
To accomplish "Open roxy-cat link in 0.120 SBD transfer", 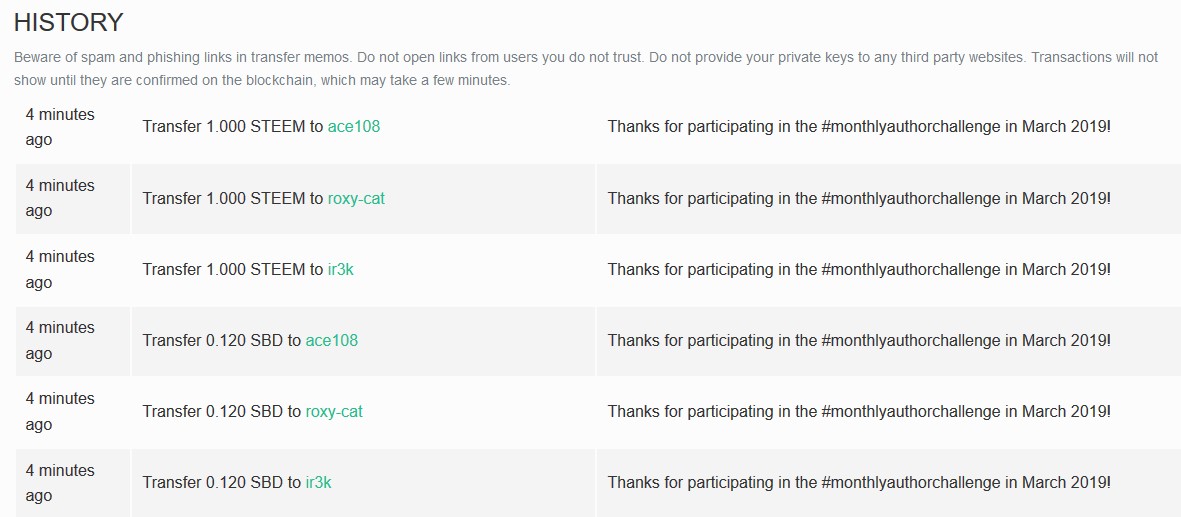I will tap(334, 411).
